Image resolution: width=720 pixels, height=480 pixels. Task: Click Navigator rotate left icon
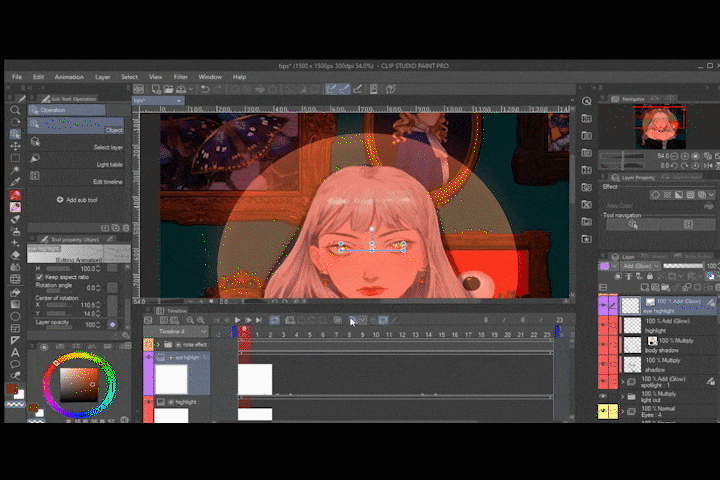pos(674,165)
